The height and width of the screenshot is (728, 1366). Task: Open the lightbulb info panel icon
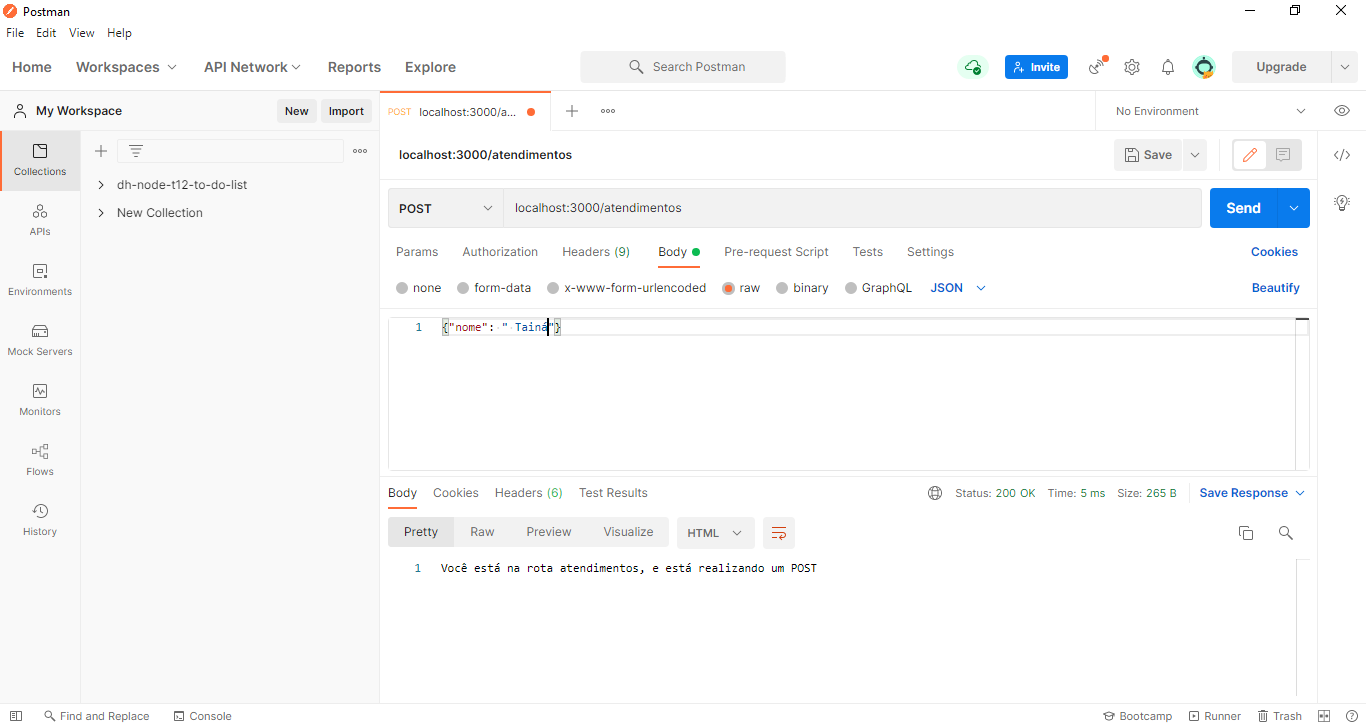pos(1342,202)
